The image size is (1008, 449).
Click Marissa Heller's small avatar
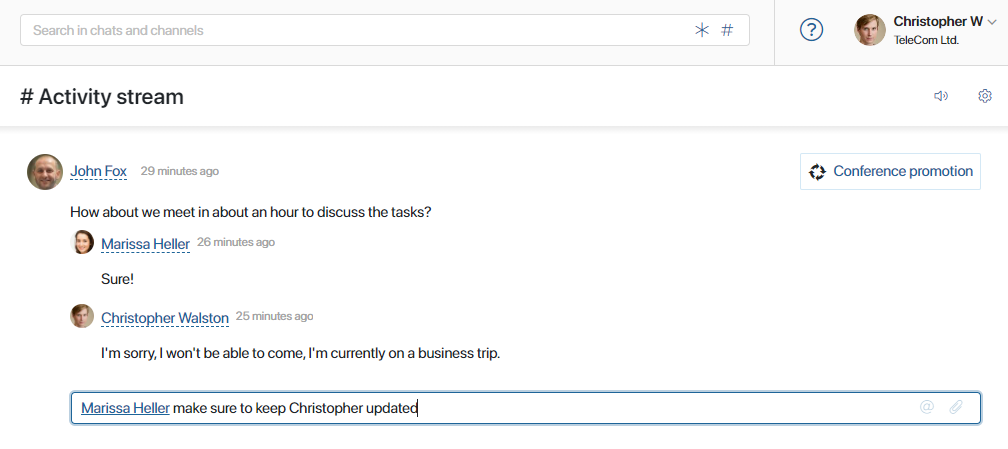pyautogui.click(x=82, y=242)
